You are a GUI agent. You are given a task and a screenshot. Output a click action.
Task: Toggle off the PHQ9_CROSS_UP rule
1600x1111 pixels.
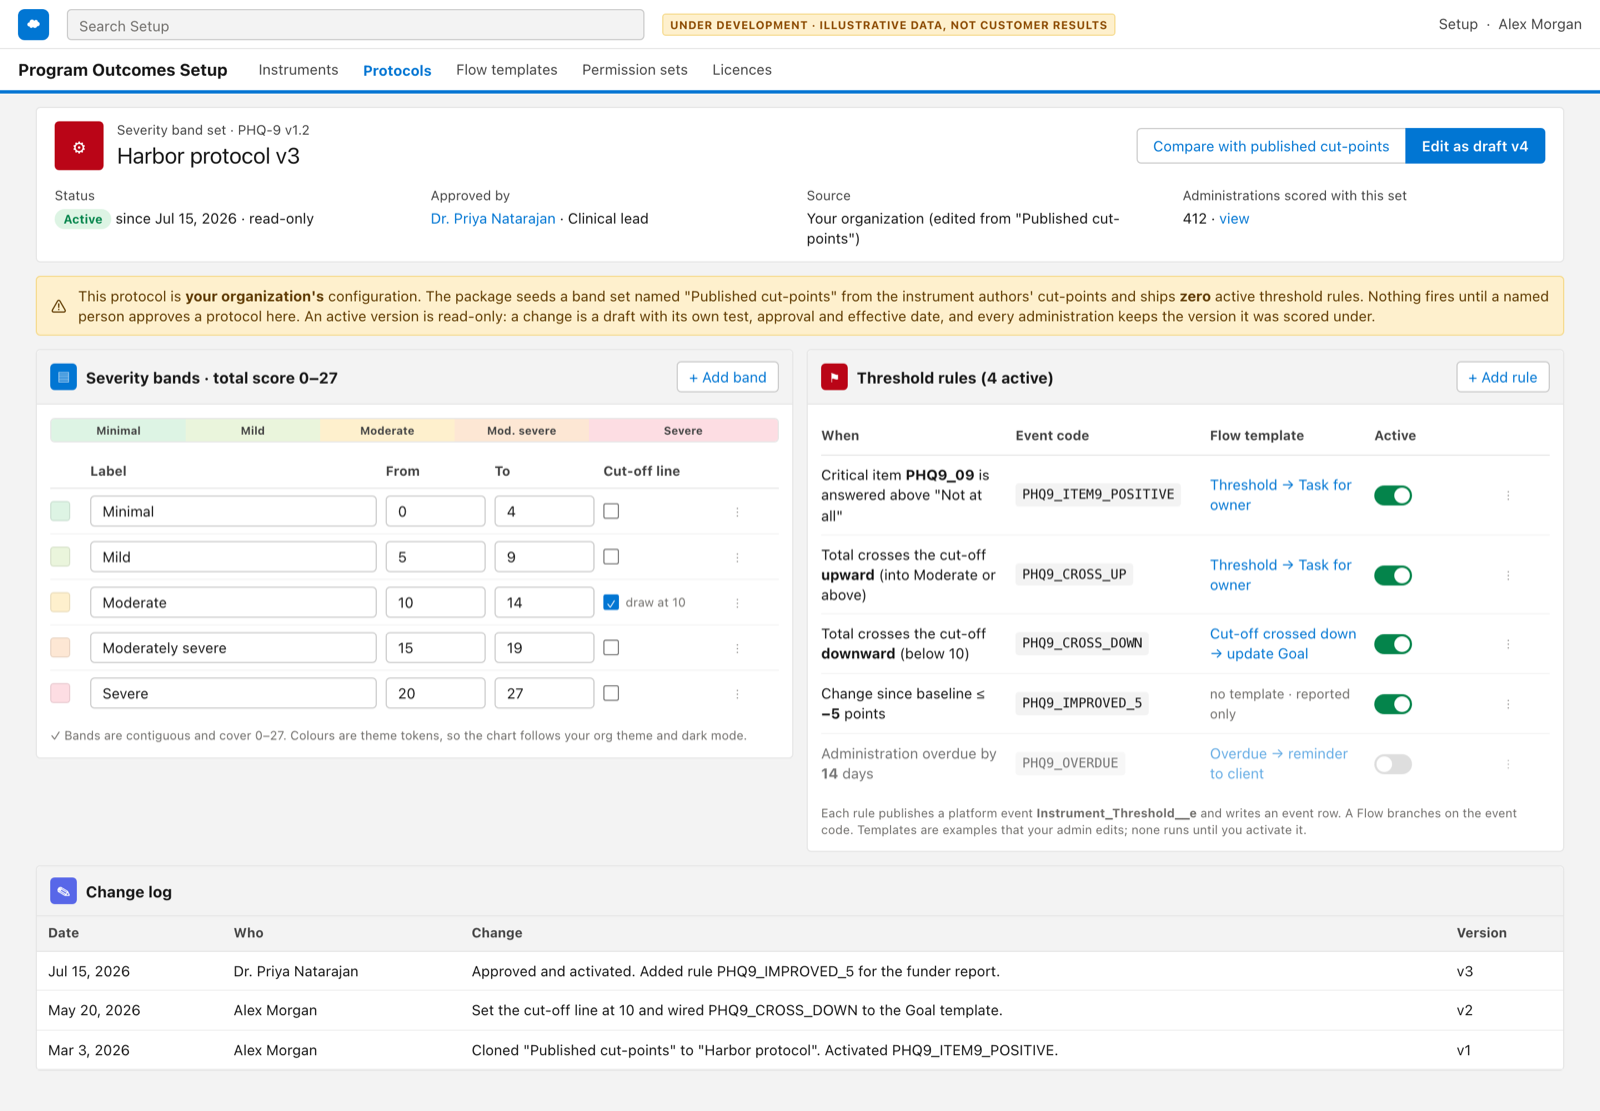(1393, 575)
